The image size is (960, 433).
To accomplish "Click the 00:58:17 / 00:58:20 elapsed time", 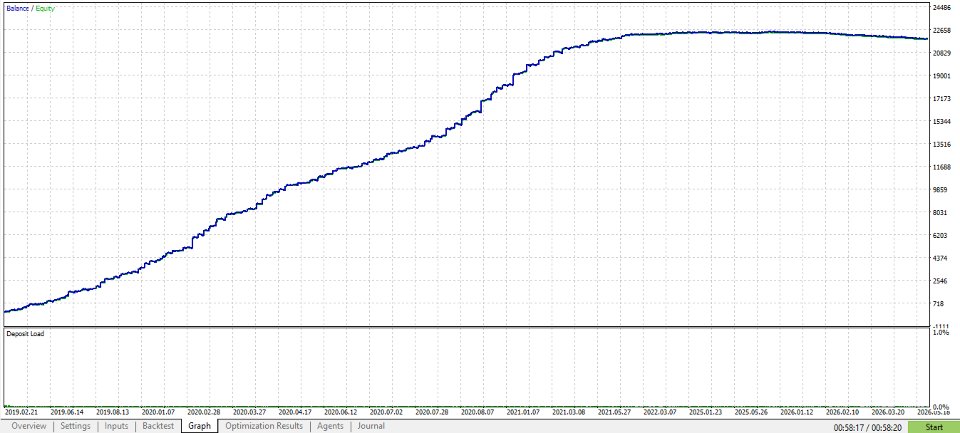I will click(x=866, y=426).
